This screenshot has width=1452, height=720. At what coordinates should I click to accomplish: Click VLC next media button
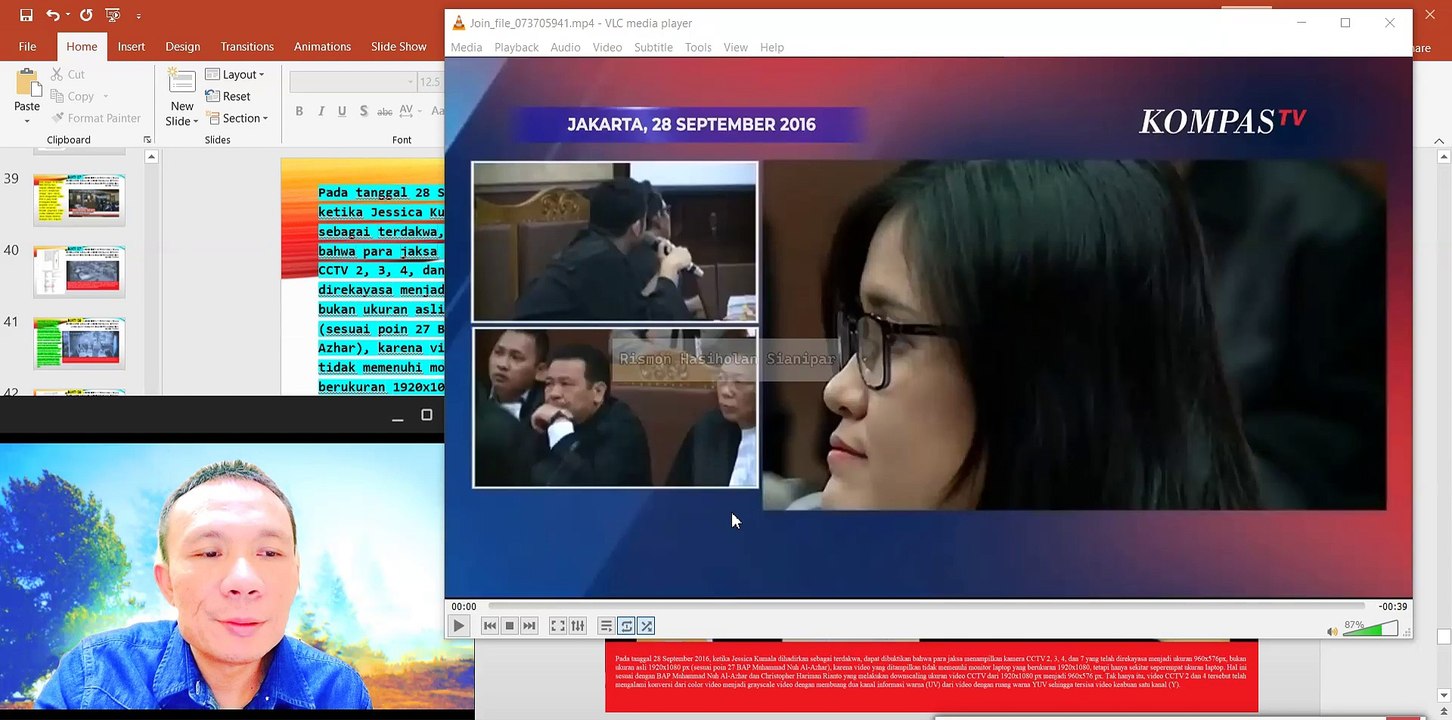529,626
